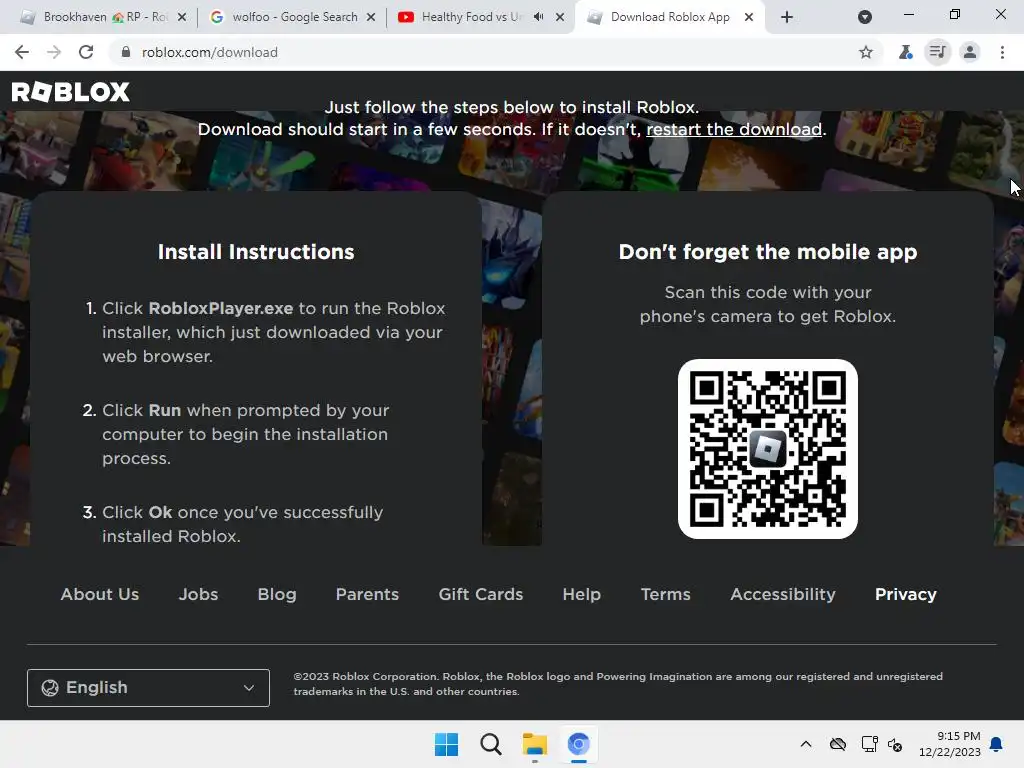Open Parents footer link
The height and width of the screenshot is (768, 1024).
(x=367, y=594)
